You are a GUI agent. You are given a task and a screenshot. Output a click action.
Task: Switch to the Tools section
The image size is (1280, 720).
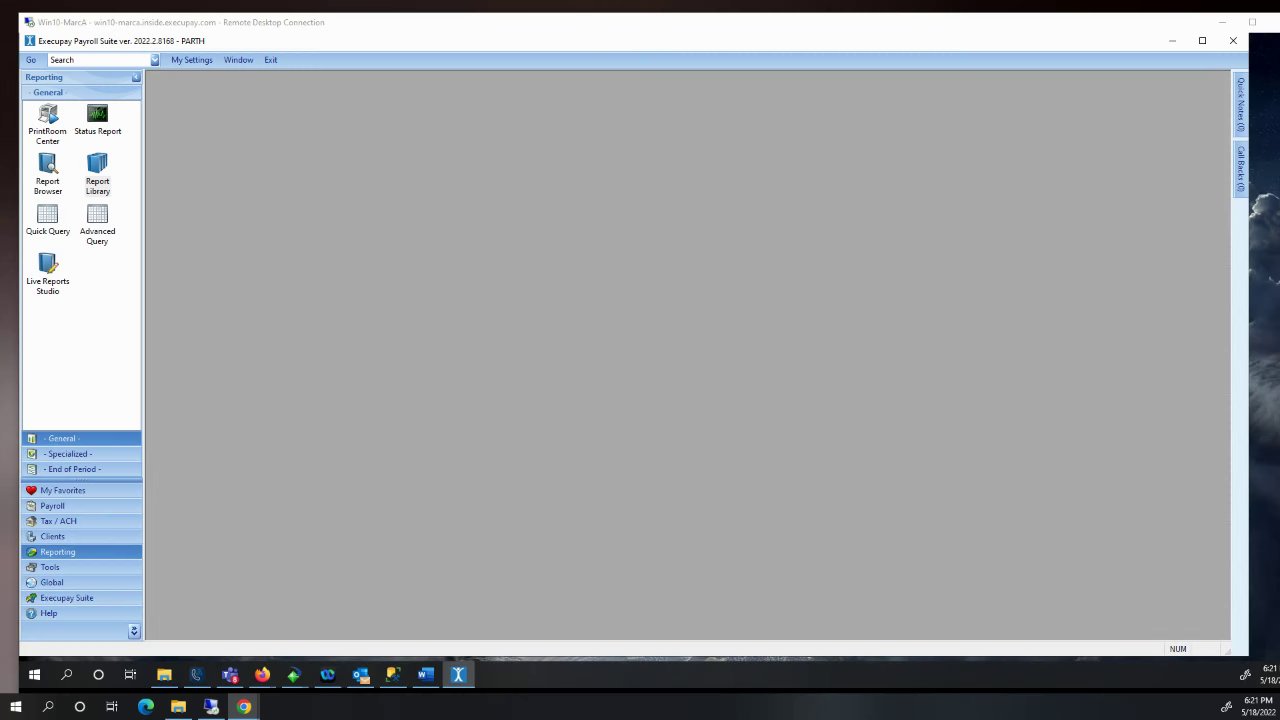(x=81, y=567)
